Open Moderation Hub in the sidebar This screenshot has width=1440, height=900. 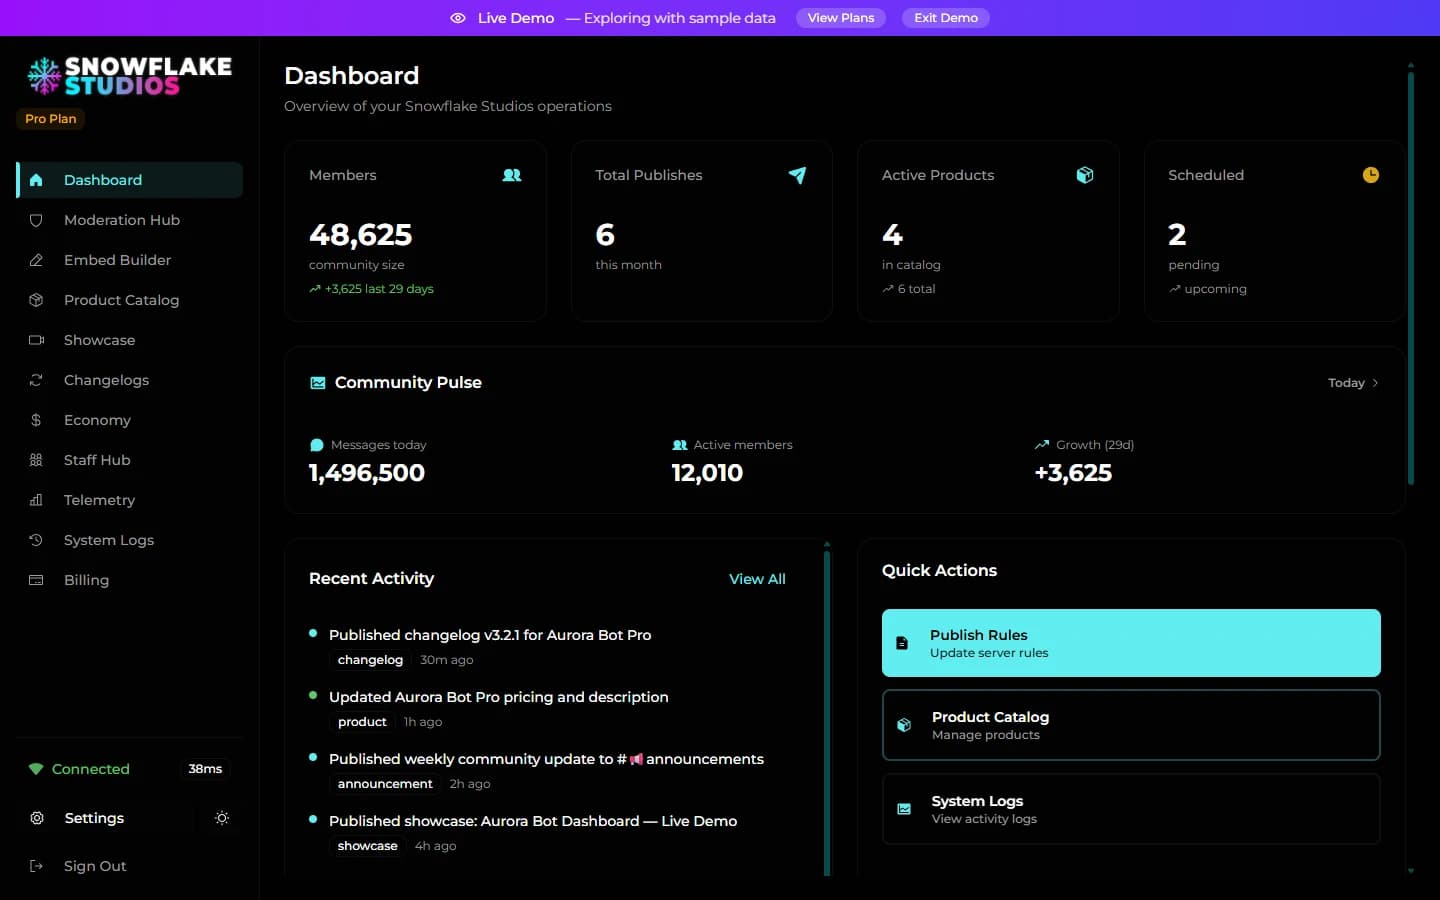(x=130, y=220)
